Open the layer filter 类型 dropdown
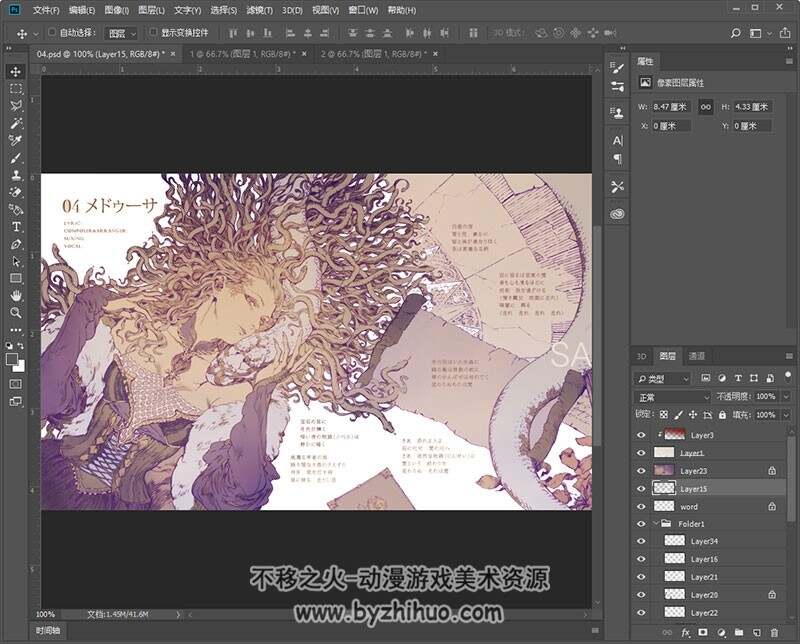800x644 pixels. click(662, 379)
